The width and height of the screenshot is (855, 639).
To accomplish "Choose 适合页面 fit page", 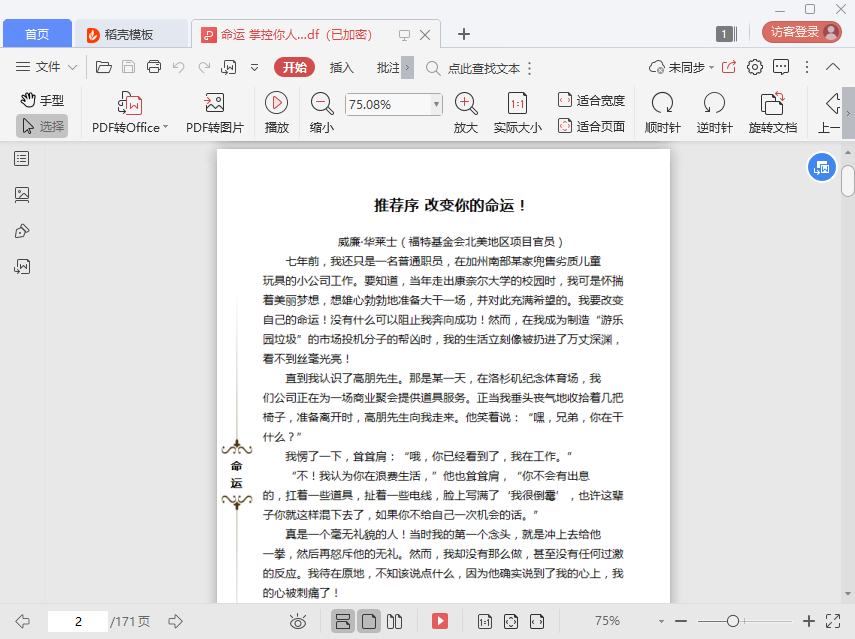I will (592, 126).
